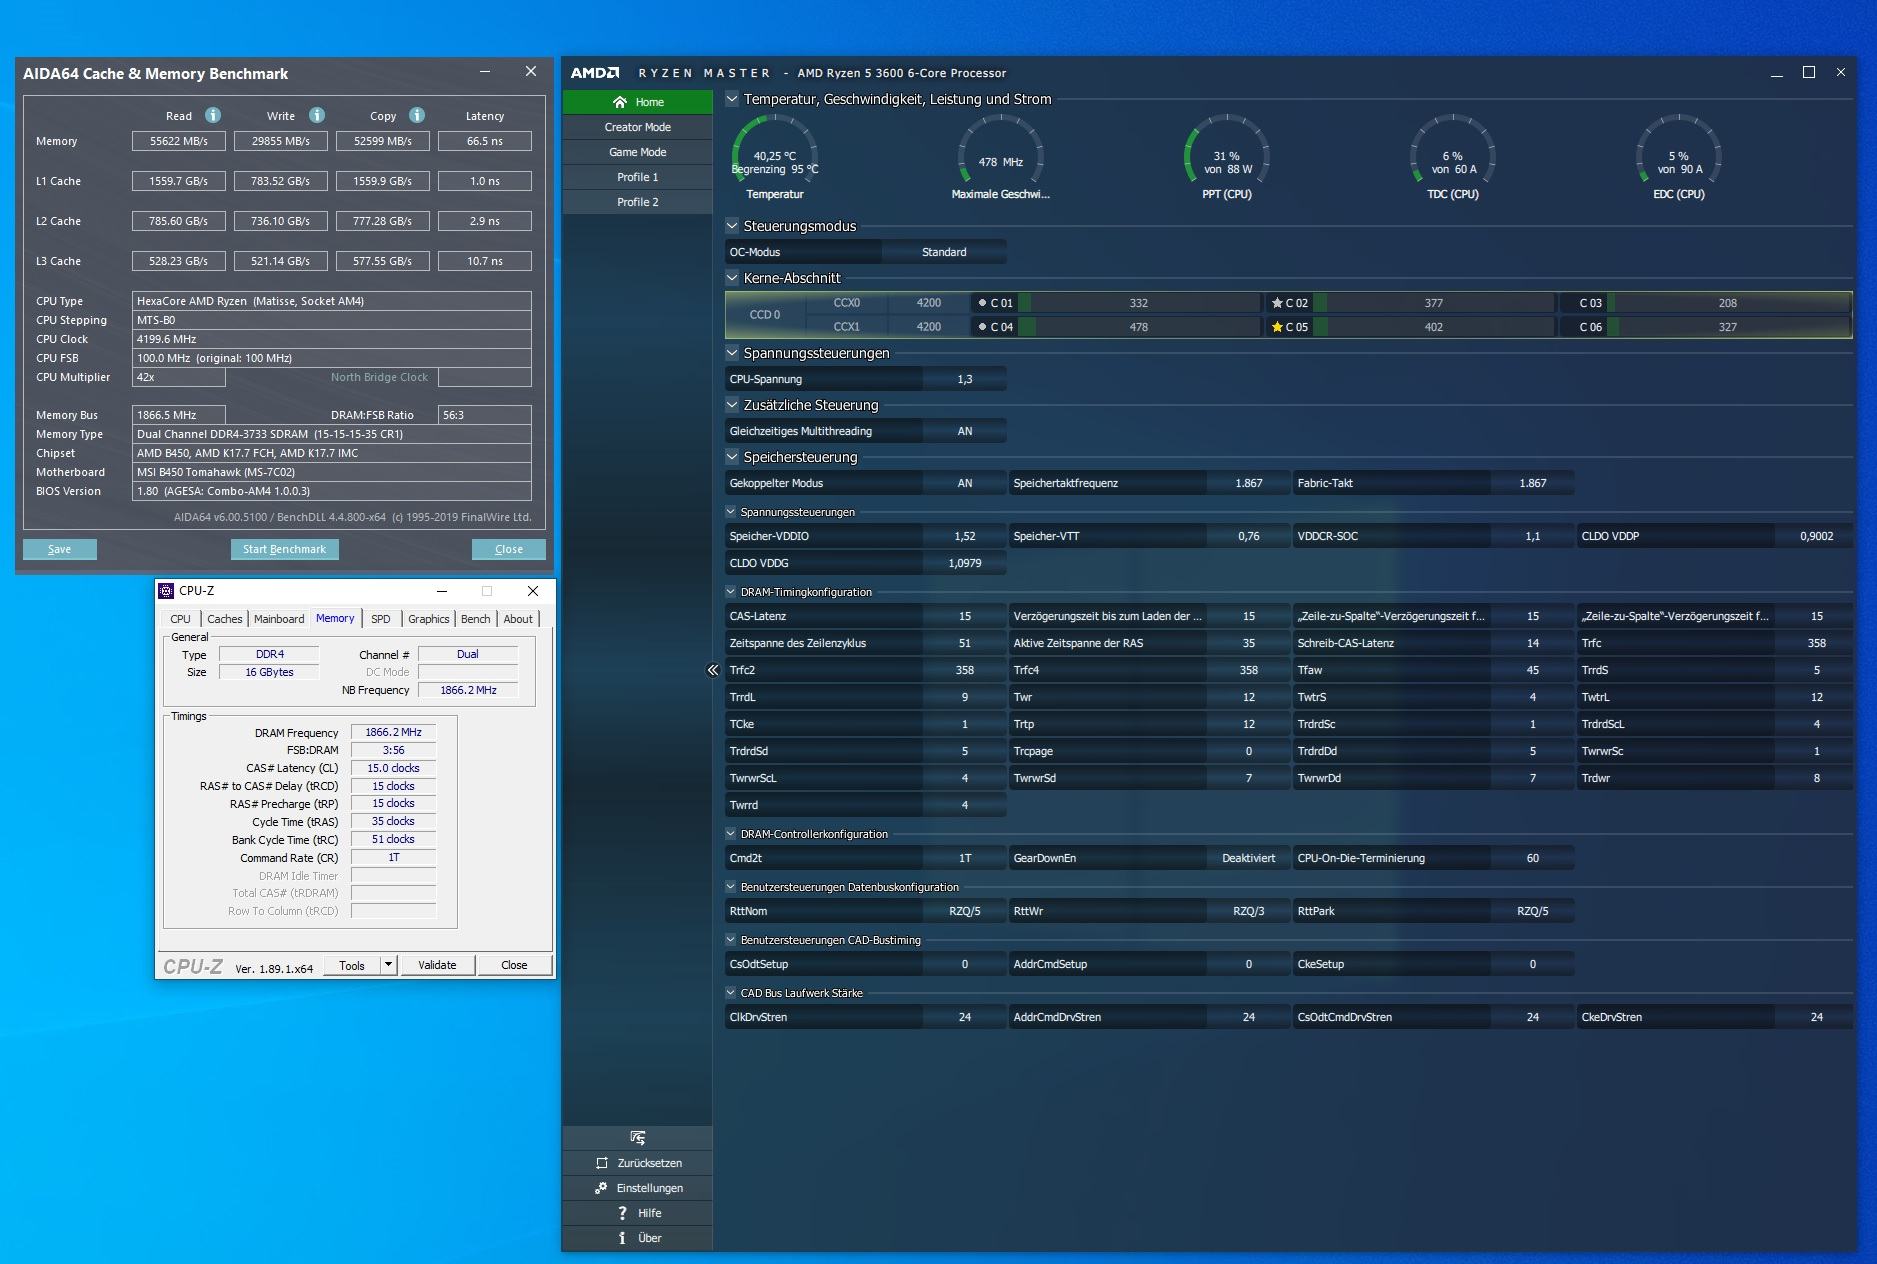Open Einstellungen in Ryzen Master

coord(638,1188)
